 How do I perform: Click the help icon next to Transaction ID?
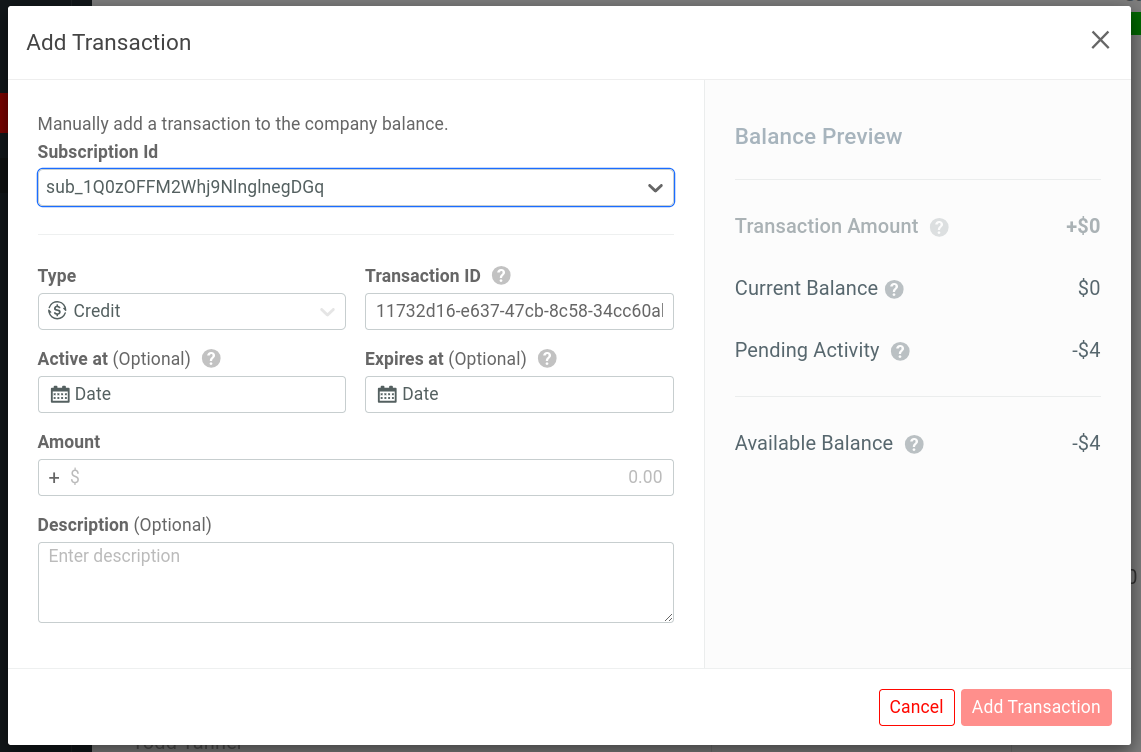[499, 275]
